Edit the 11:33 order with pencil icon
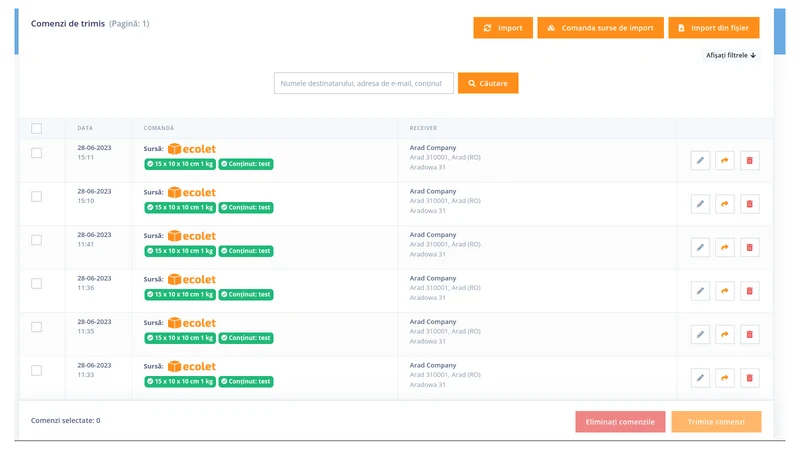The image size is (800, 450). click(700, 378)
